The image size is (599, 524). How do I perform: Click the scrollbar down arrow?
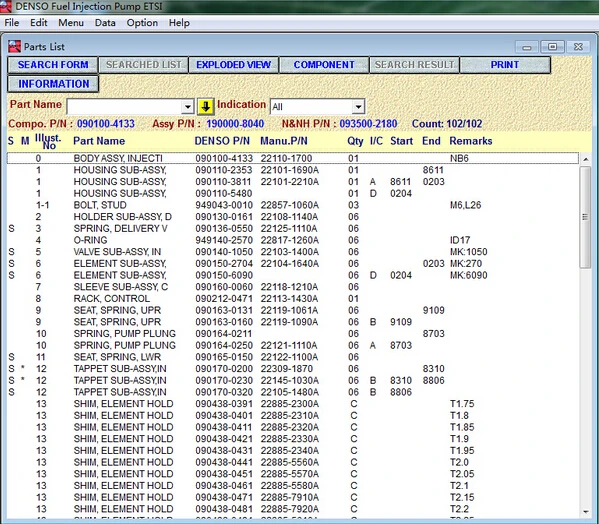click(x=586, y=512)
